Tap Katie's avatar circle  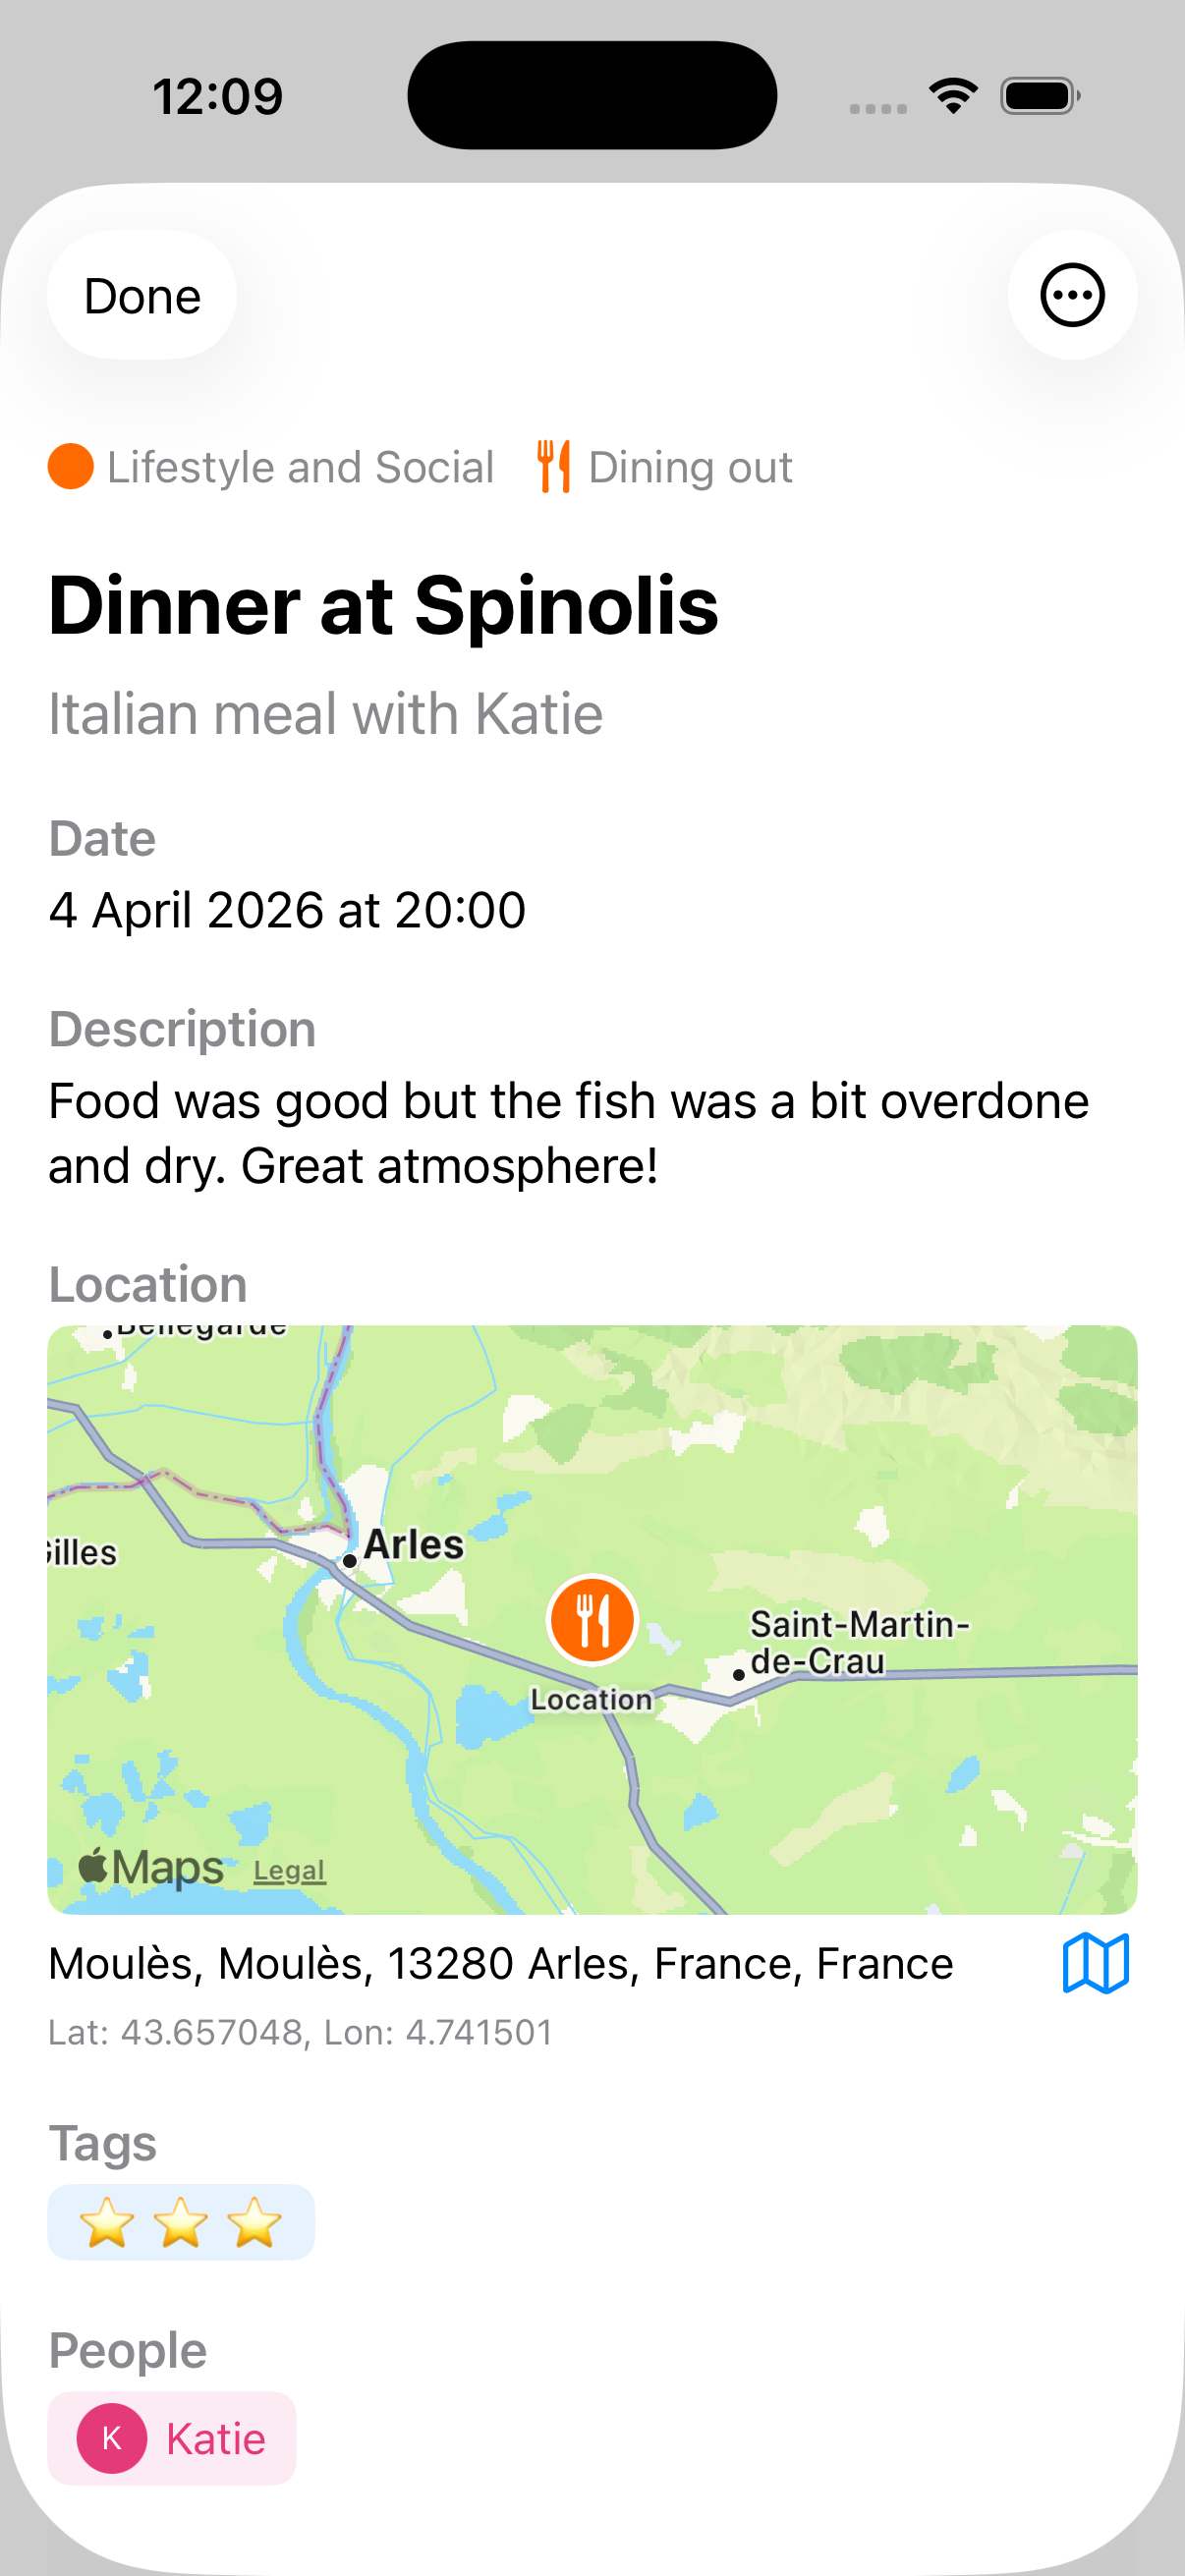112,2439
